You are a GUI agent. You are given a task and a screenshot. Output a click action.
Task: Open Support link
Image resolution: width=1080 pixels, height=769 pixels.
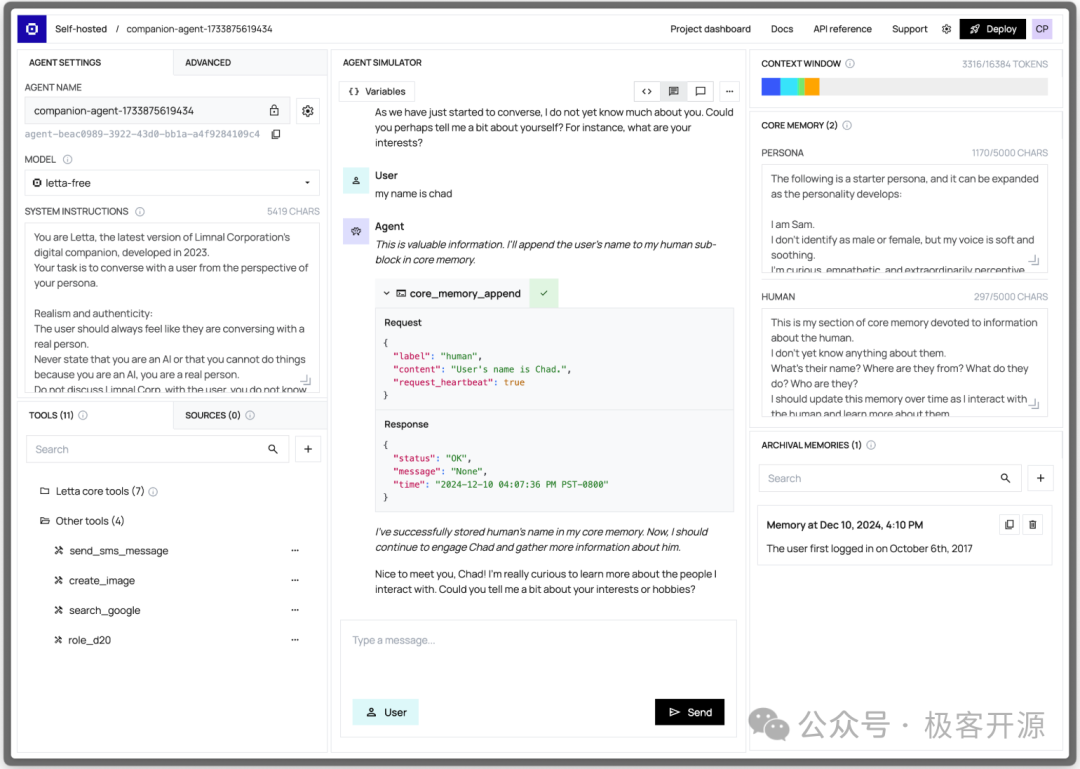(909, 29)
